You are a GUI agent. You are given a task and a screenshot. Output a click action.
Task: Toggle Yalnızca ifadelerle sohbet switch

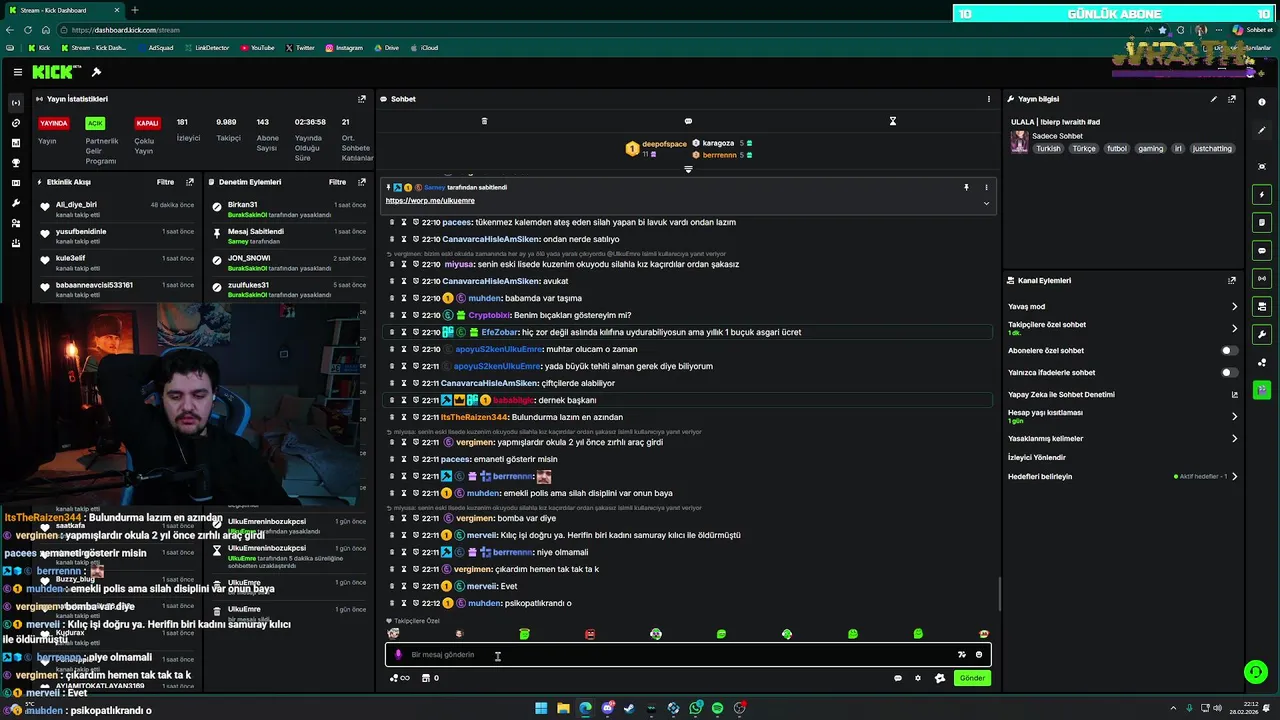pyautogui.click(x=1229, y=373)
